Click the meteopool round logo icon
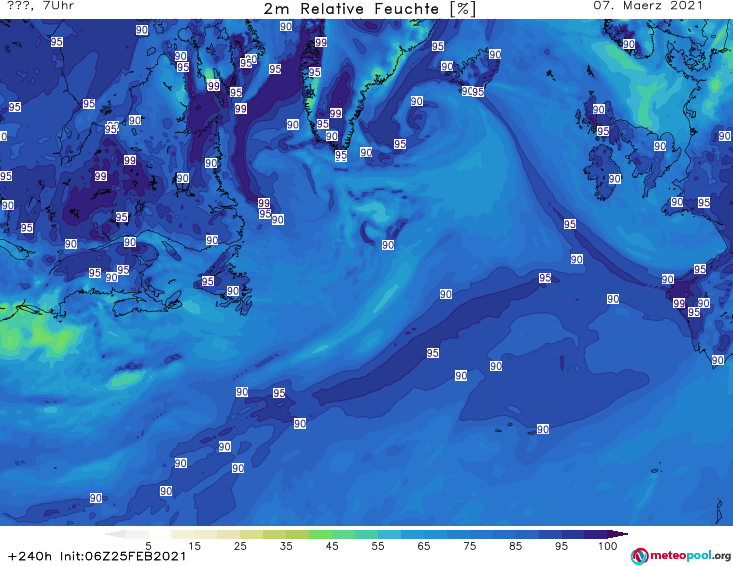 [640, 556]
